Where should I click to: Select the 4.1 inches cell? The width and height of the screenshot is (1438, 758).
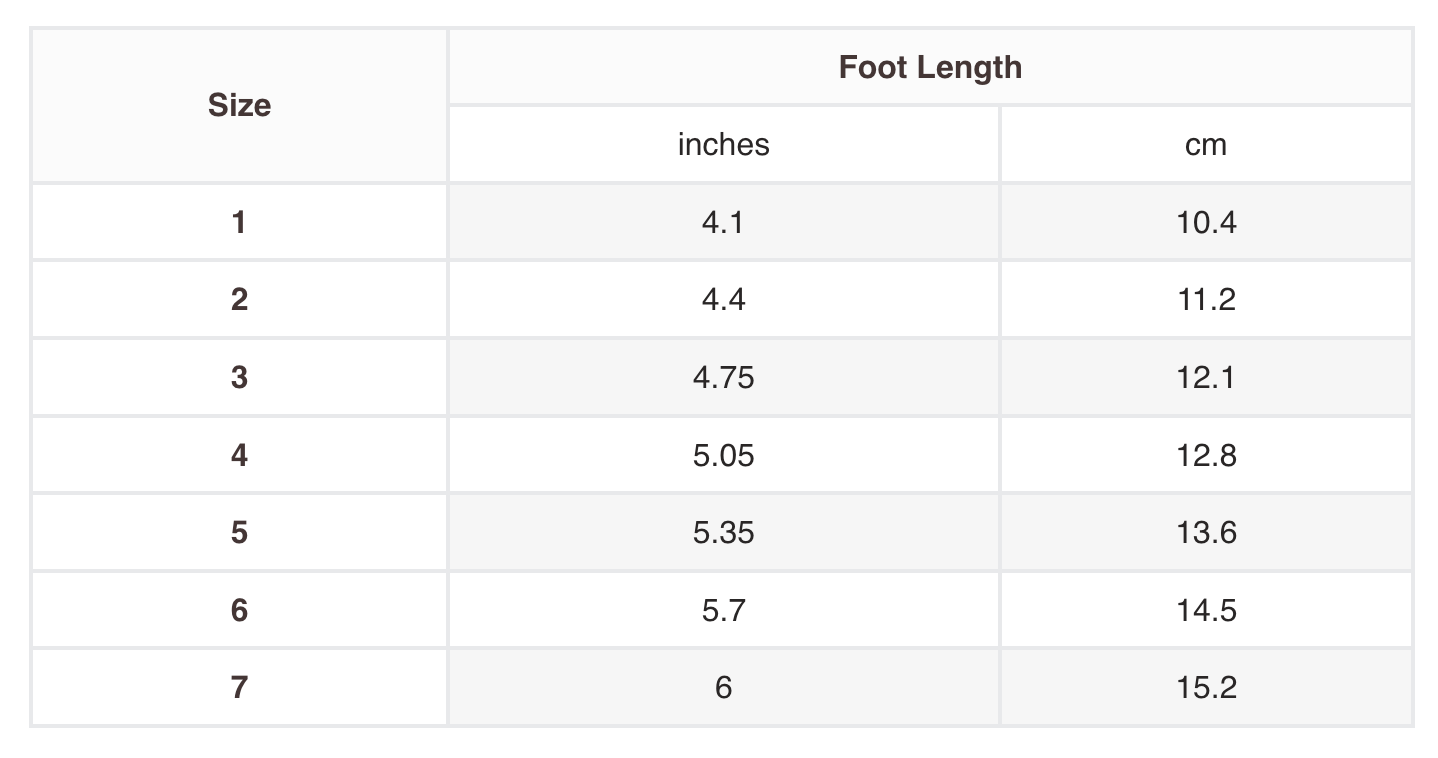tap(723, 222)
